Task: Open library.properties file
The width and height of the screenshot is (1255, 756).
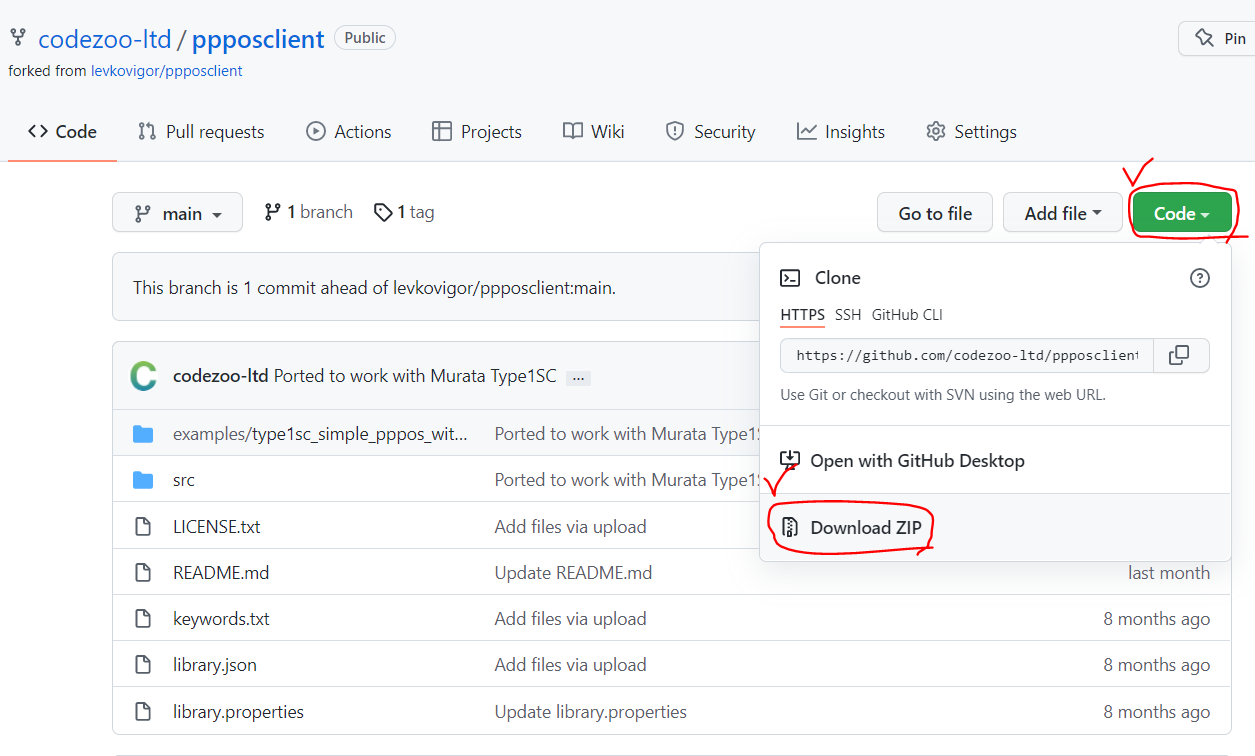Action: 238,712
